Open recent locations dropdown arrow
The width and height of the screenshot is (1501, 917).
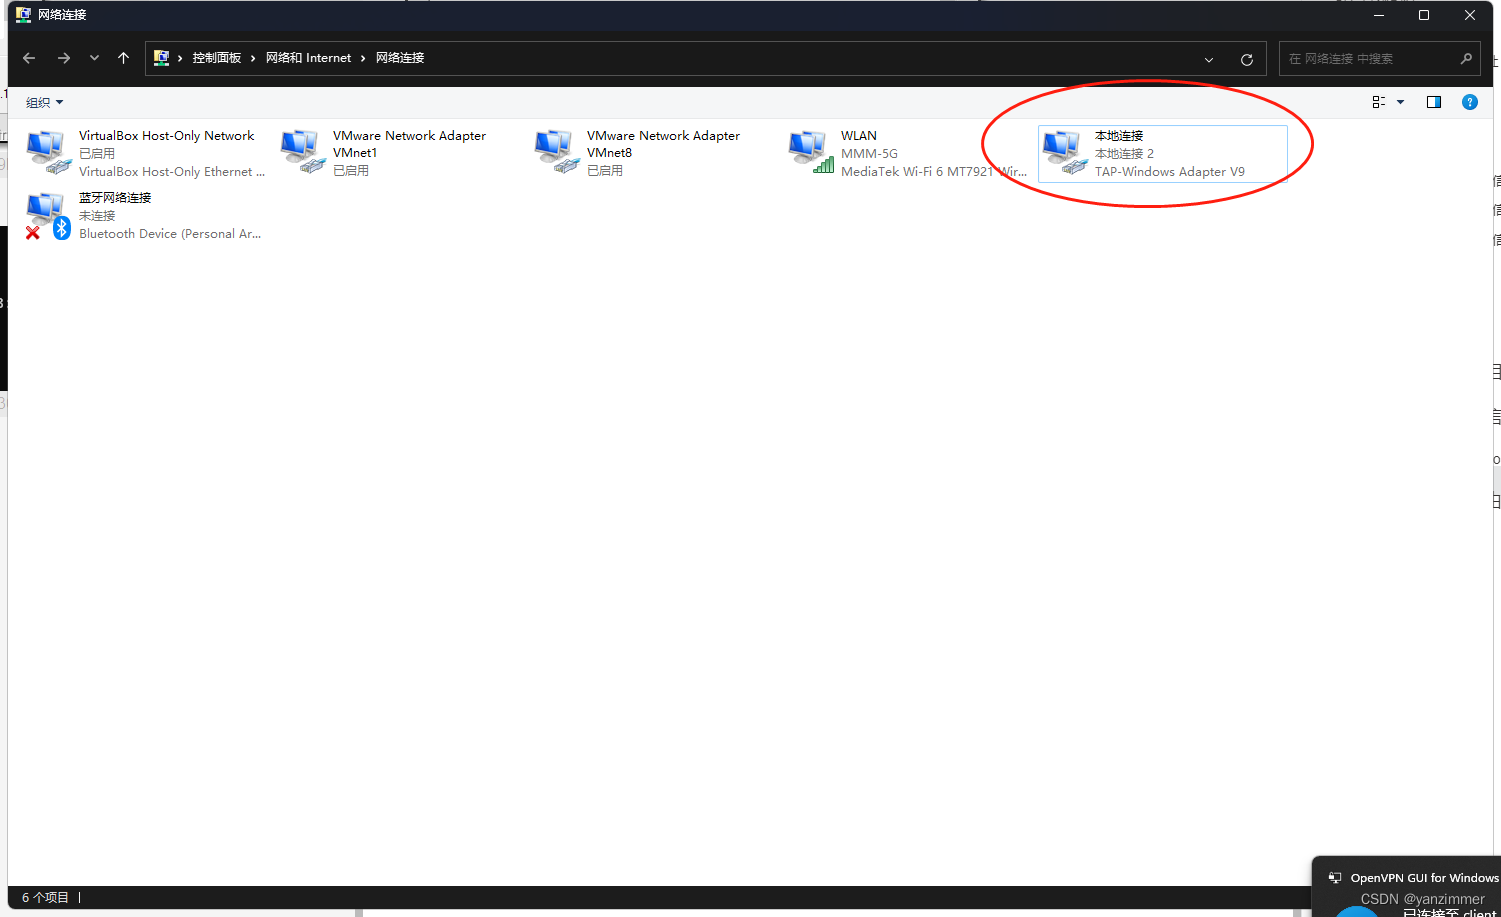(94, 58)
